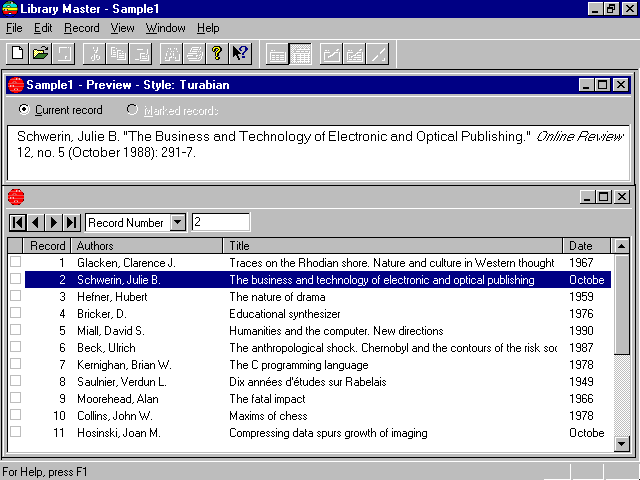Open the Window menu
This screenshot has height=480, width=640.
165,28
